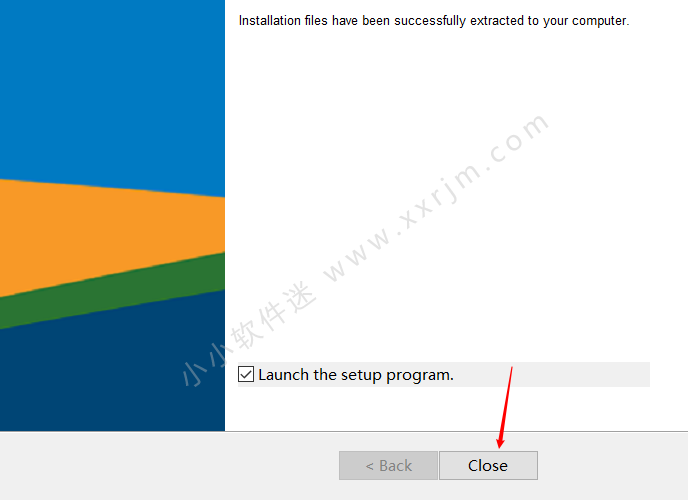The image size is (688, 500).
Task: Click the dark navy bottom area of banner
Action: pos(112,377)
